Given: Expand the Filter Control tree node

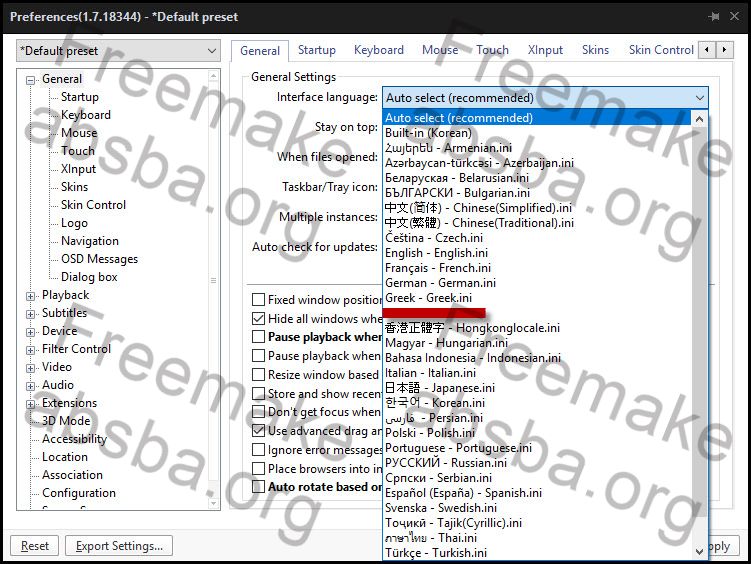Looking at the screenshot, I should (x=31, y=350).
